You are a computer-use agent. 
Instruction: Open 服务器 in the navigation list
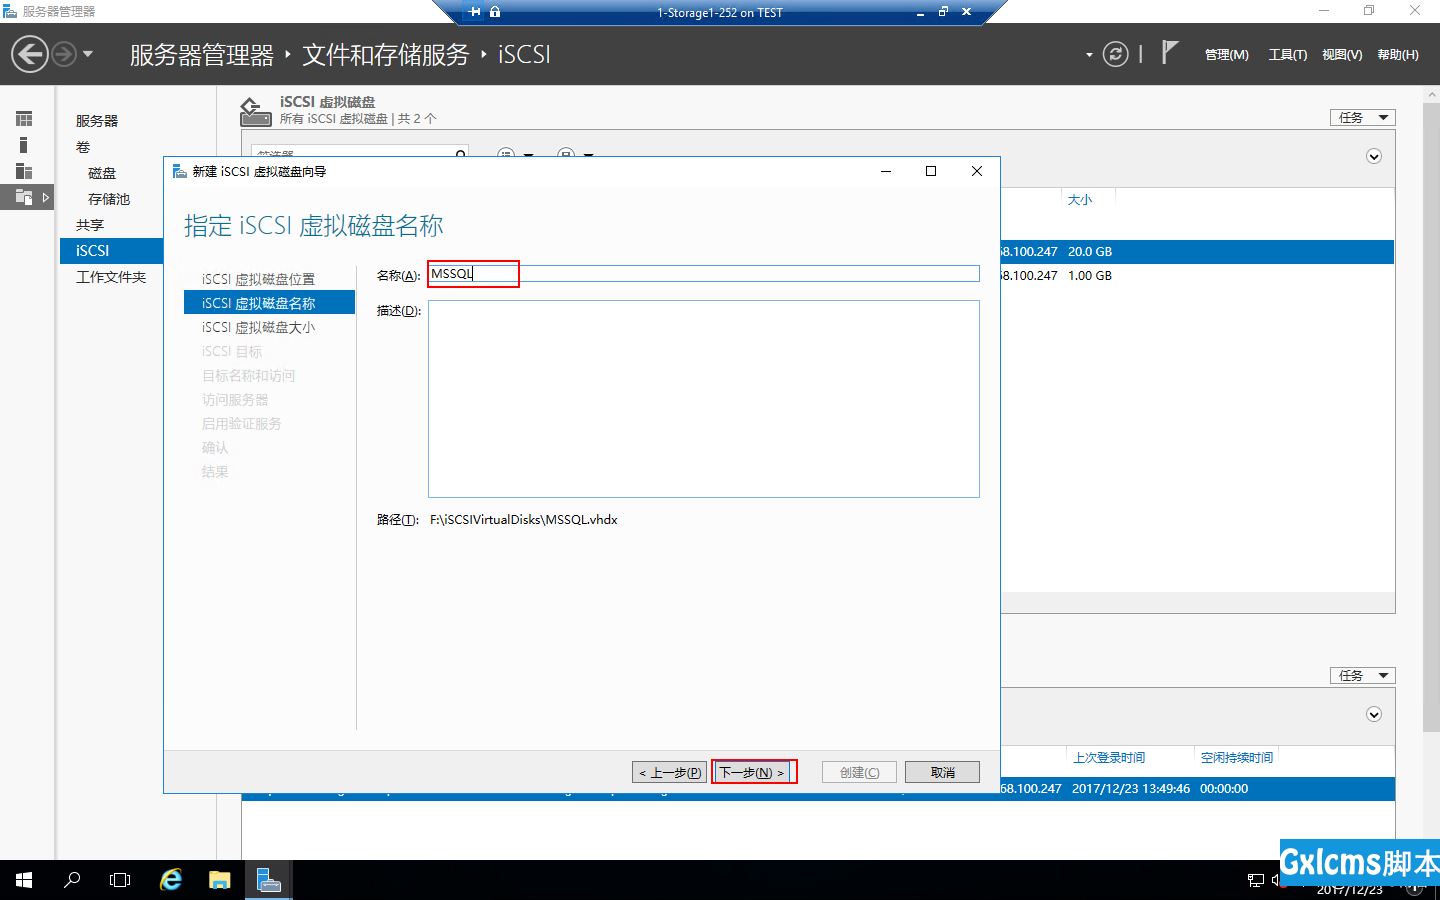click(x=97, y=121)
